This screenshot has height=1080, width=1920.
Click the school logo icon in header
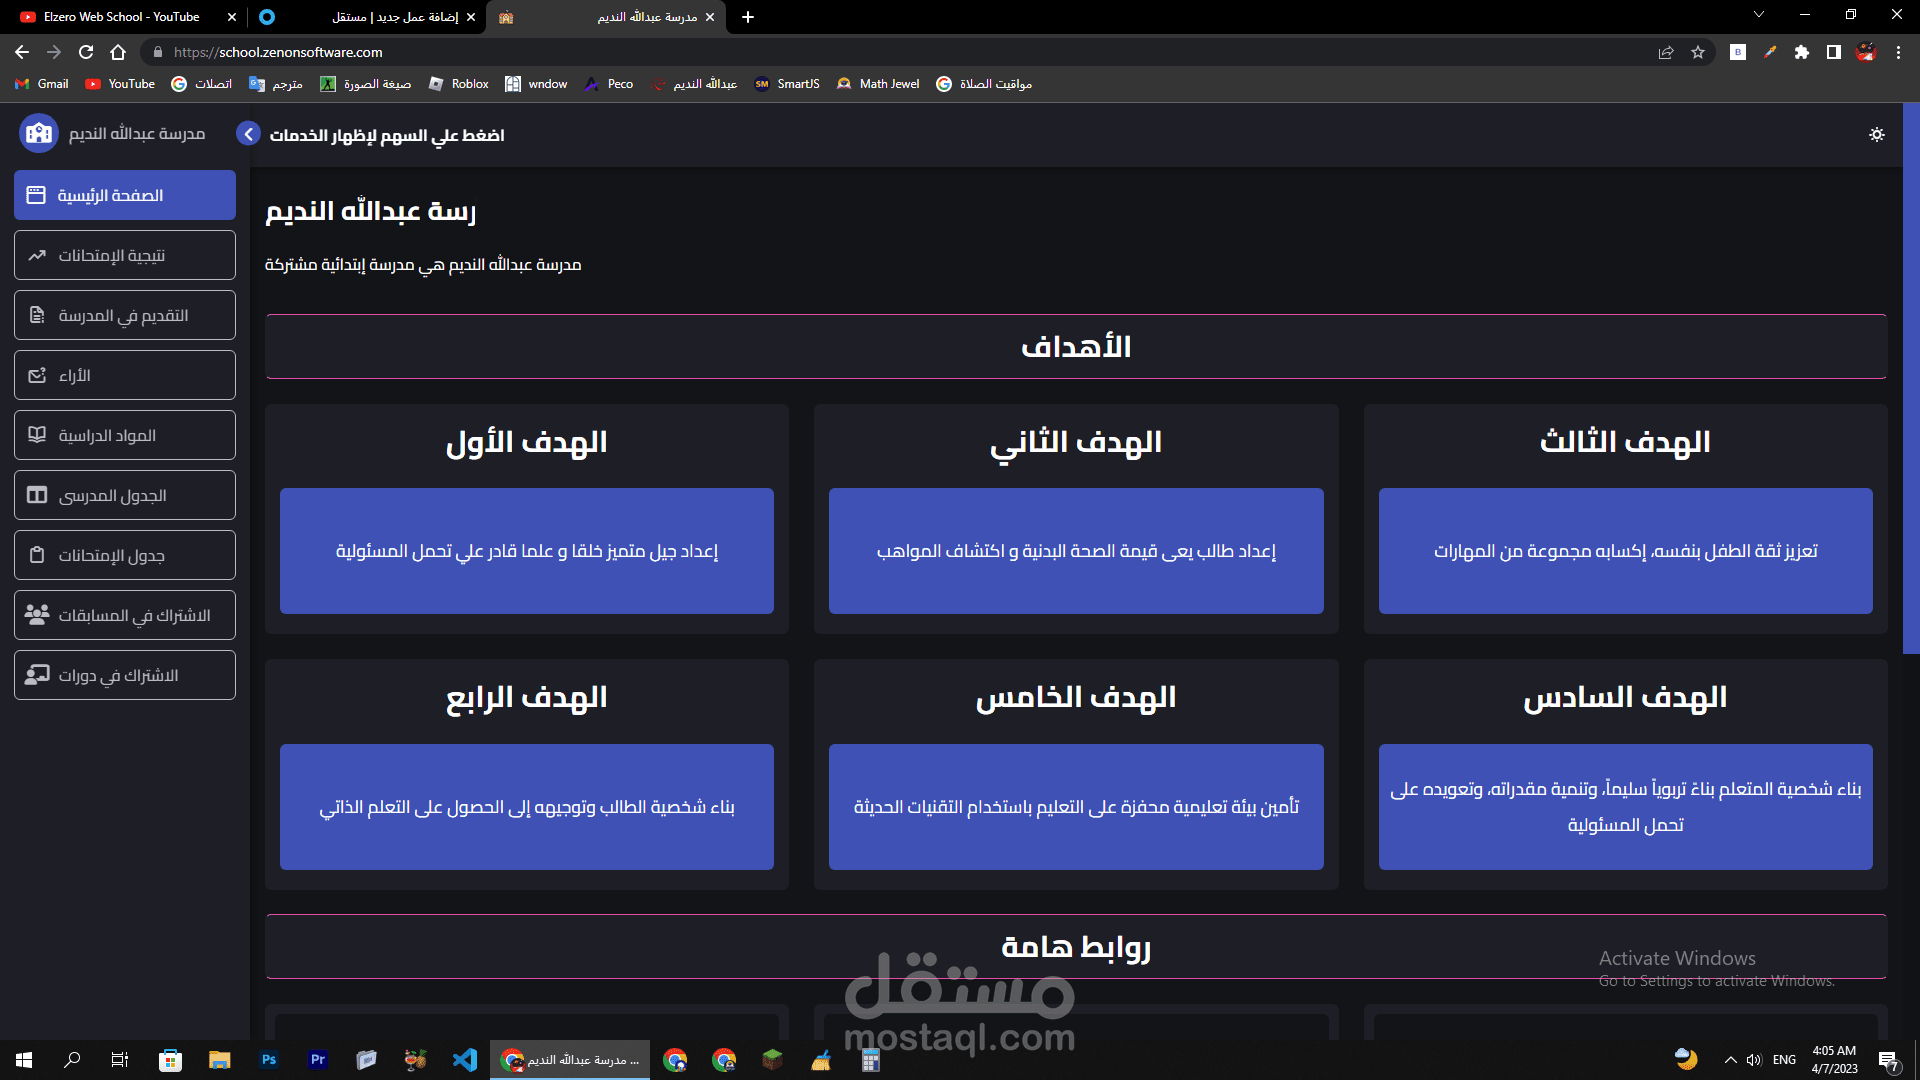pyautogui.click(x=39, y=133)
